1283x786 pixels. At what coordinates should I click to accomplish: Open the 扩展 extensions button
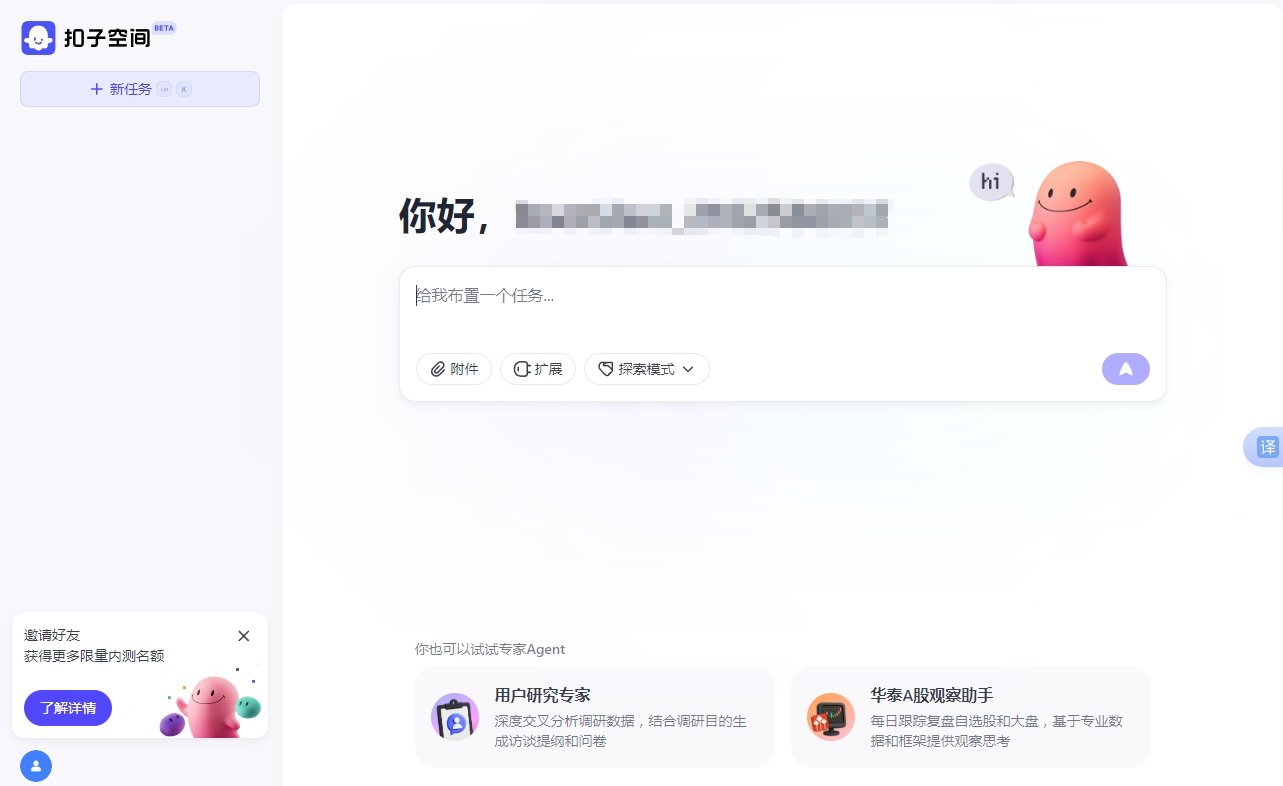(538, 369)
